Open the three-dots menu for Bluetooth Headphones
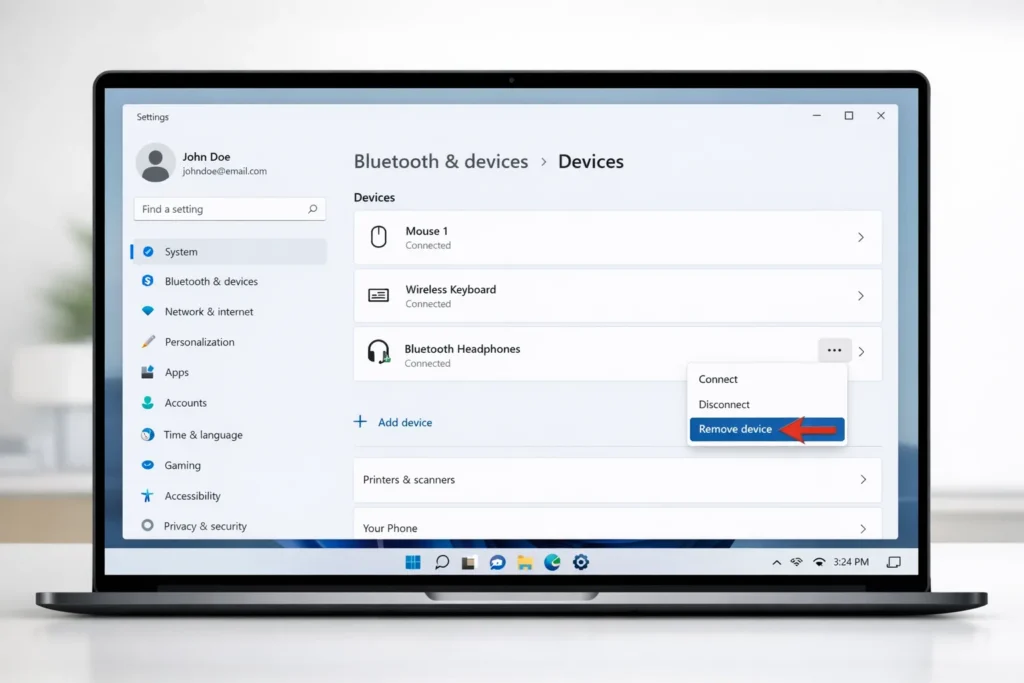The image size is (1024, 683). [x=834, y=351]
